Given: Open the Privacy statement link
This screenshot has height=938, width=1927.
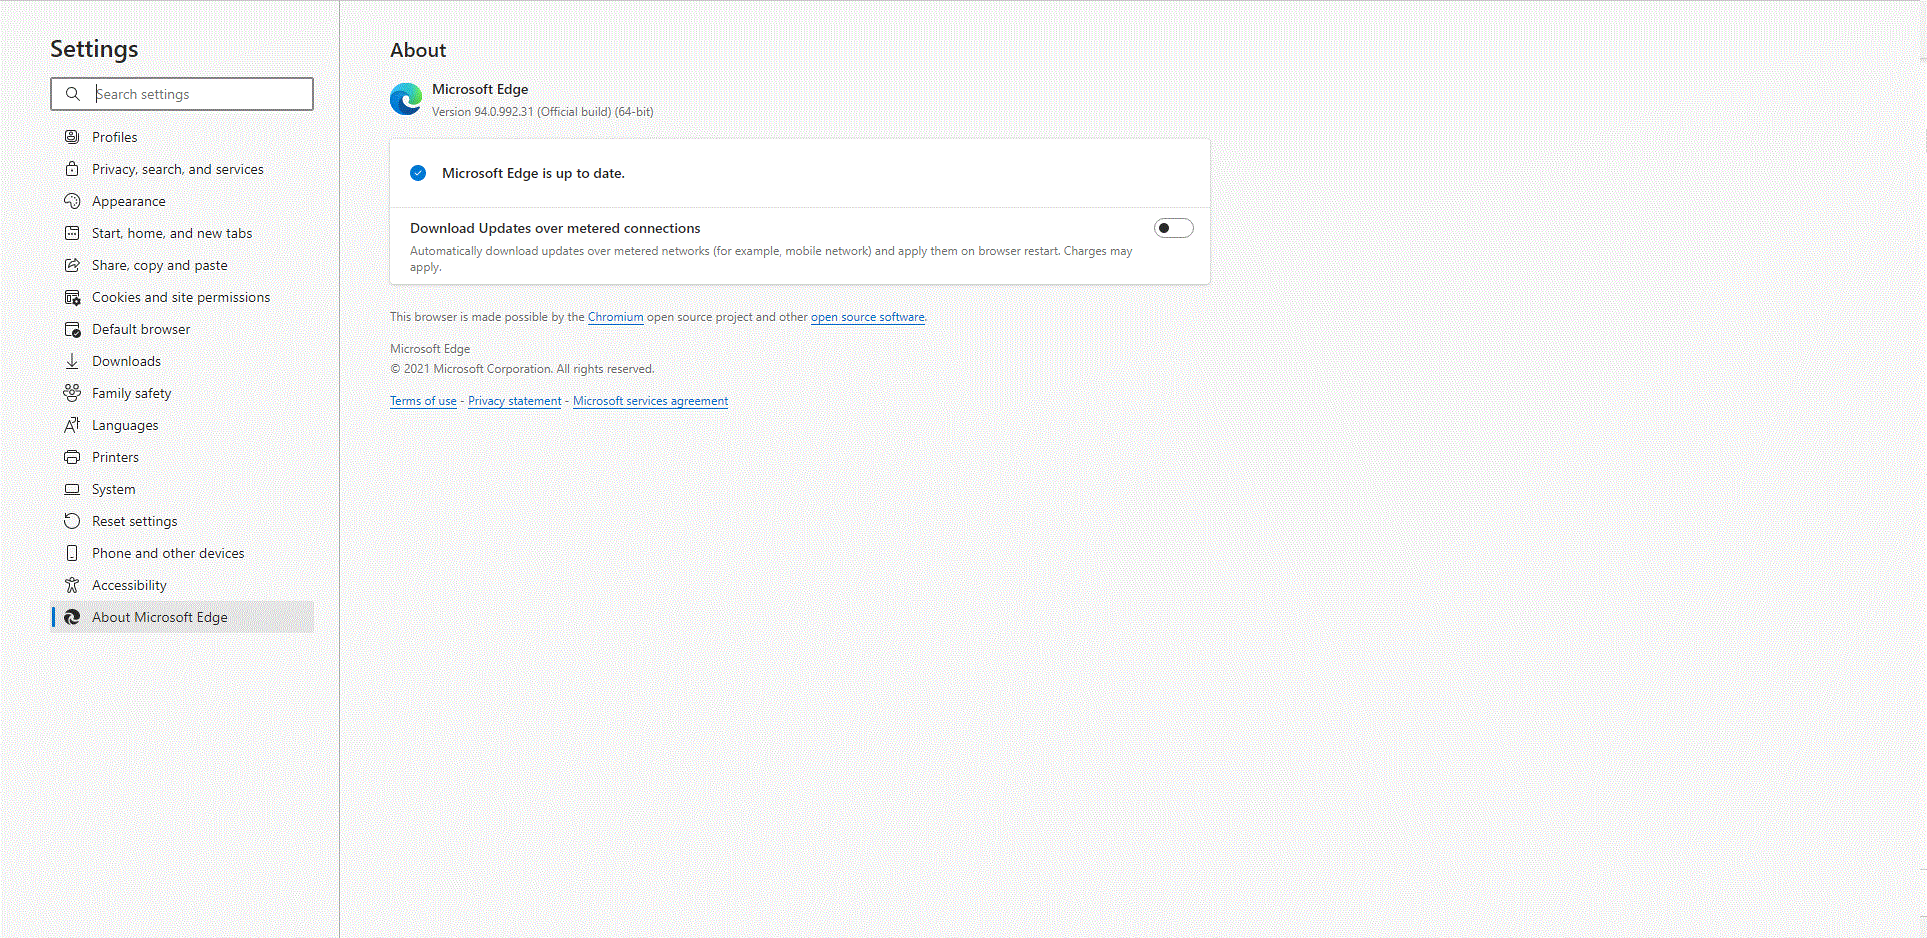Looking at the screenshot, I should [x=515, y=401].
